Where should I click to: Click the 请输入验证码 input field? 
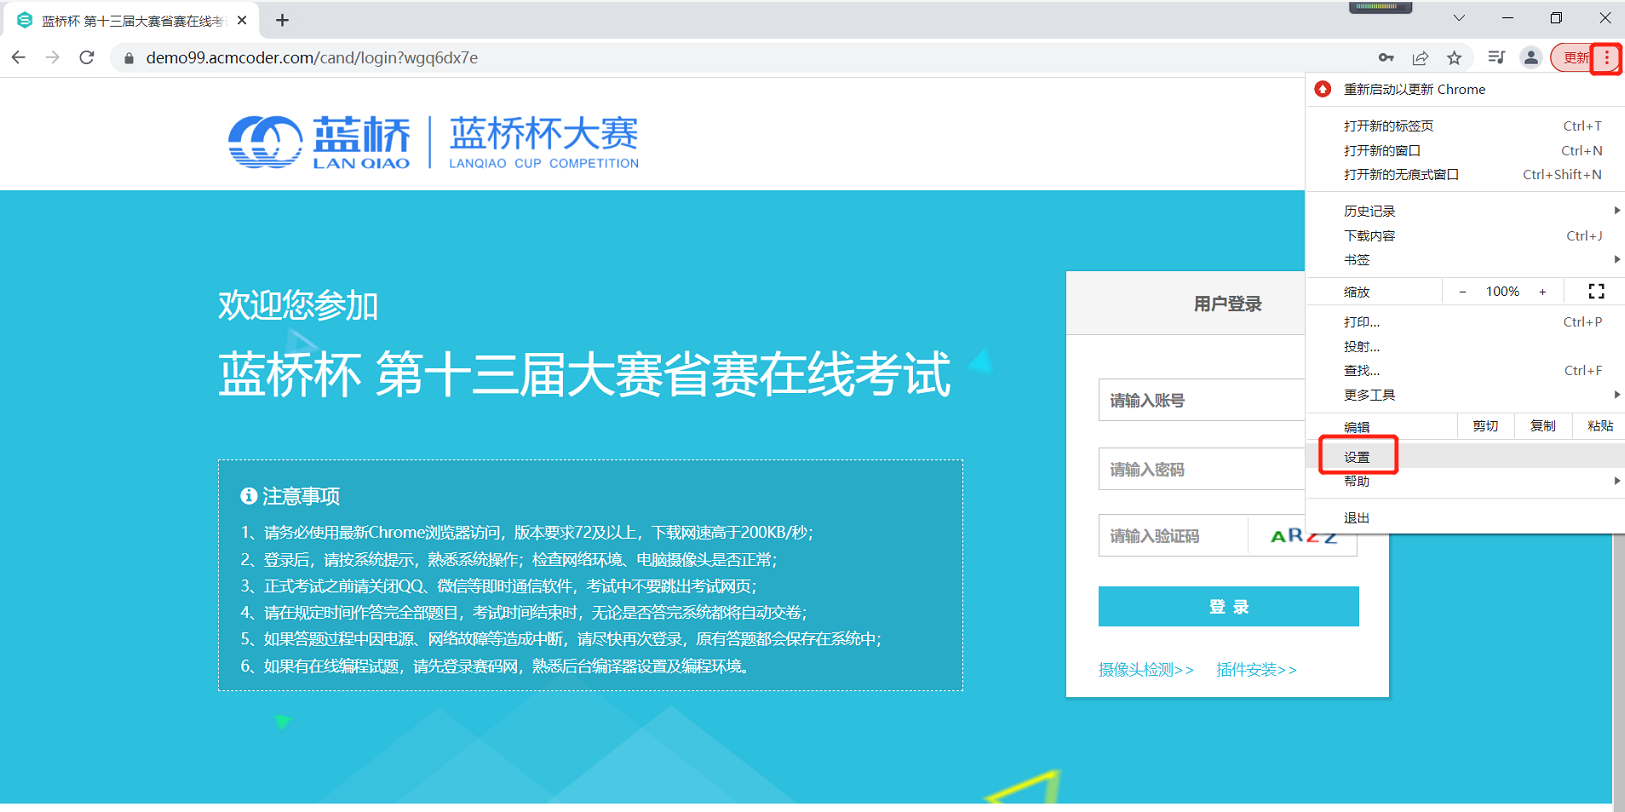tap(1173, 536)
